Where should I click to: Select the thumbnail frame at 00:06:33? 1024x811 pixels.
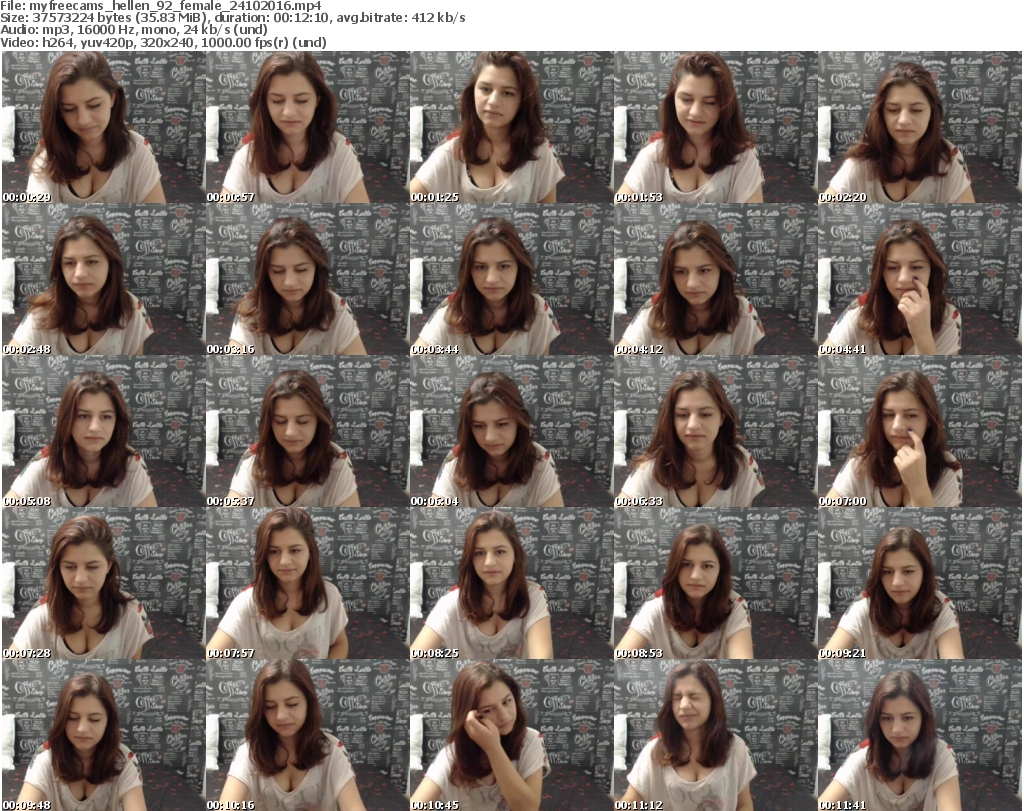pos(715,431)
